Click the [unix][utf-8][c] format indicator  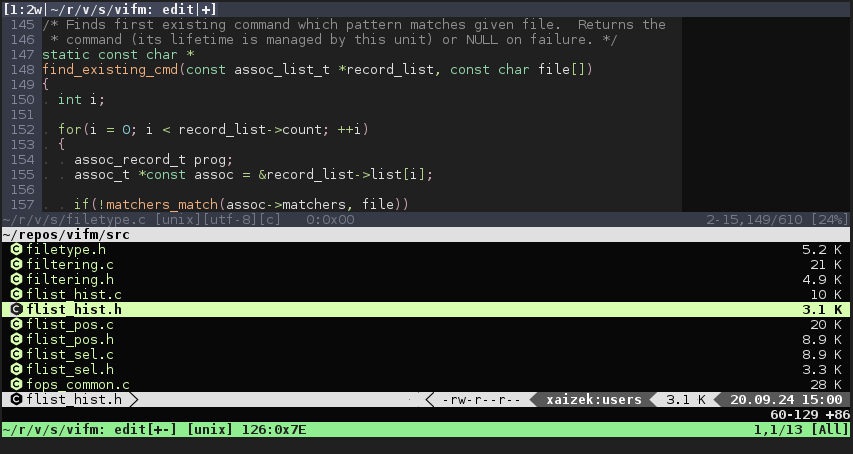click(x=218, y=220)
